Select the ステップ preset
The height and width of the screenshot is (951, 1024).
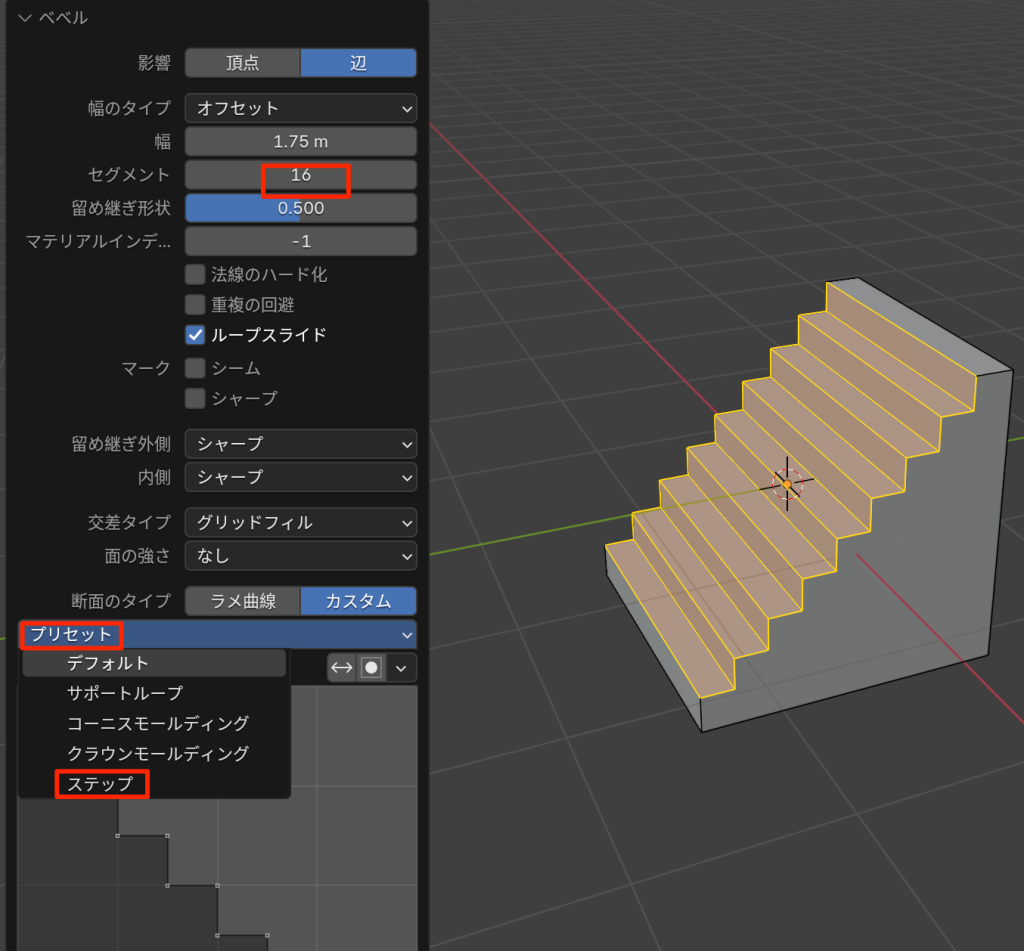(x=100, y=784)
